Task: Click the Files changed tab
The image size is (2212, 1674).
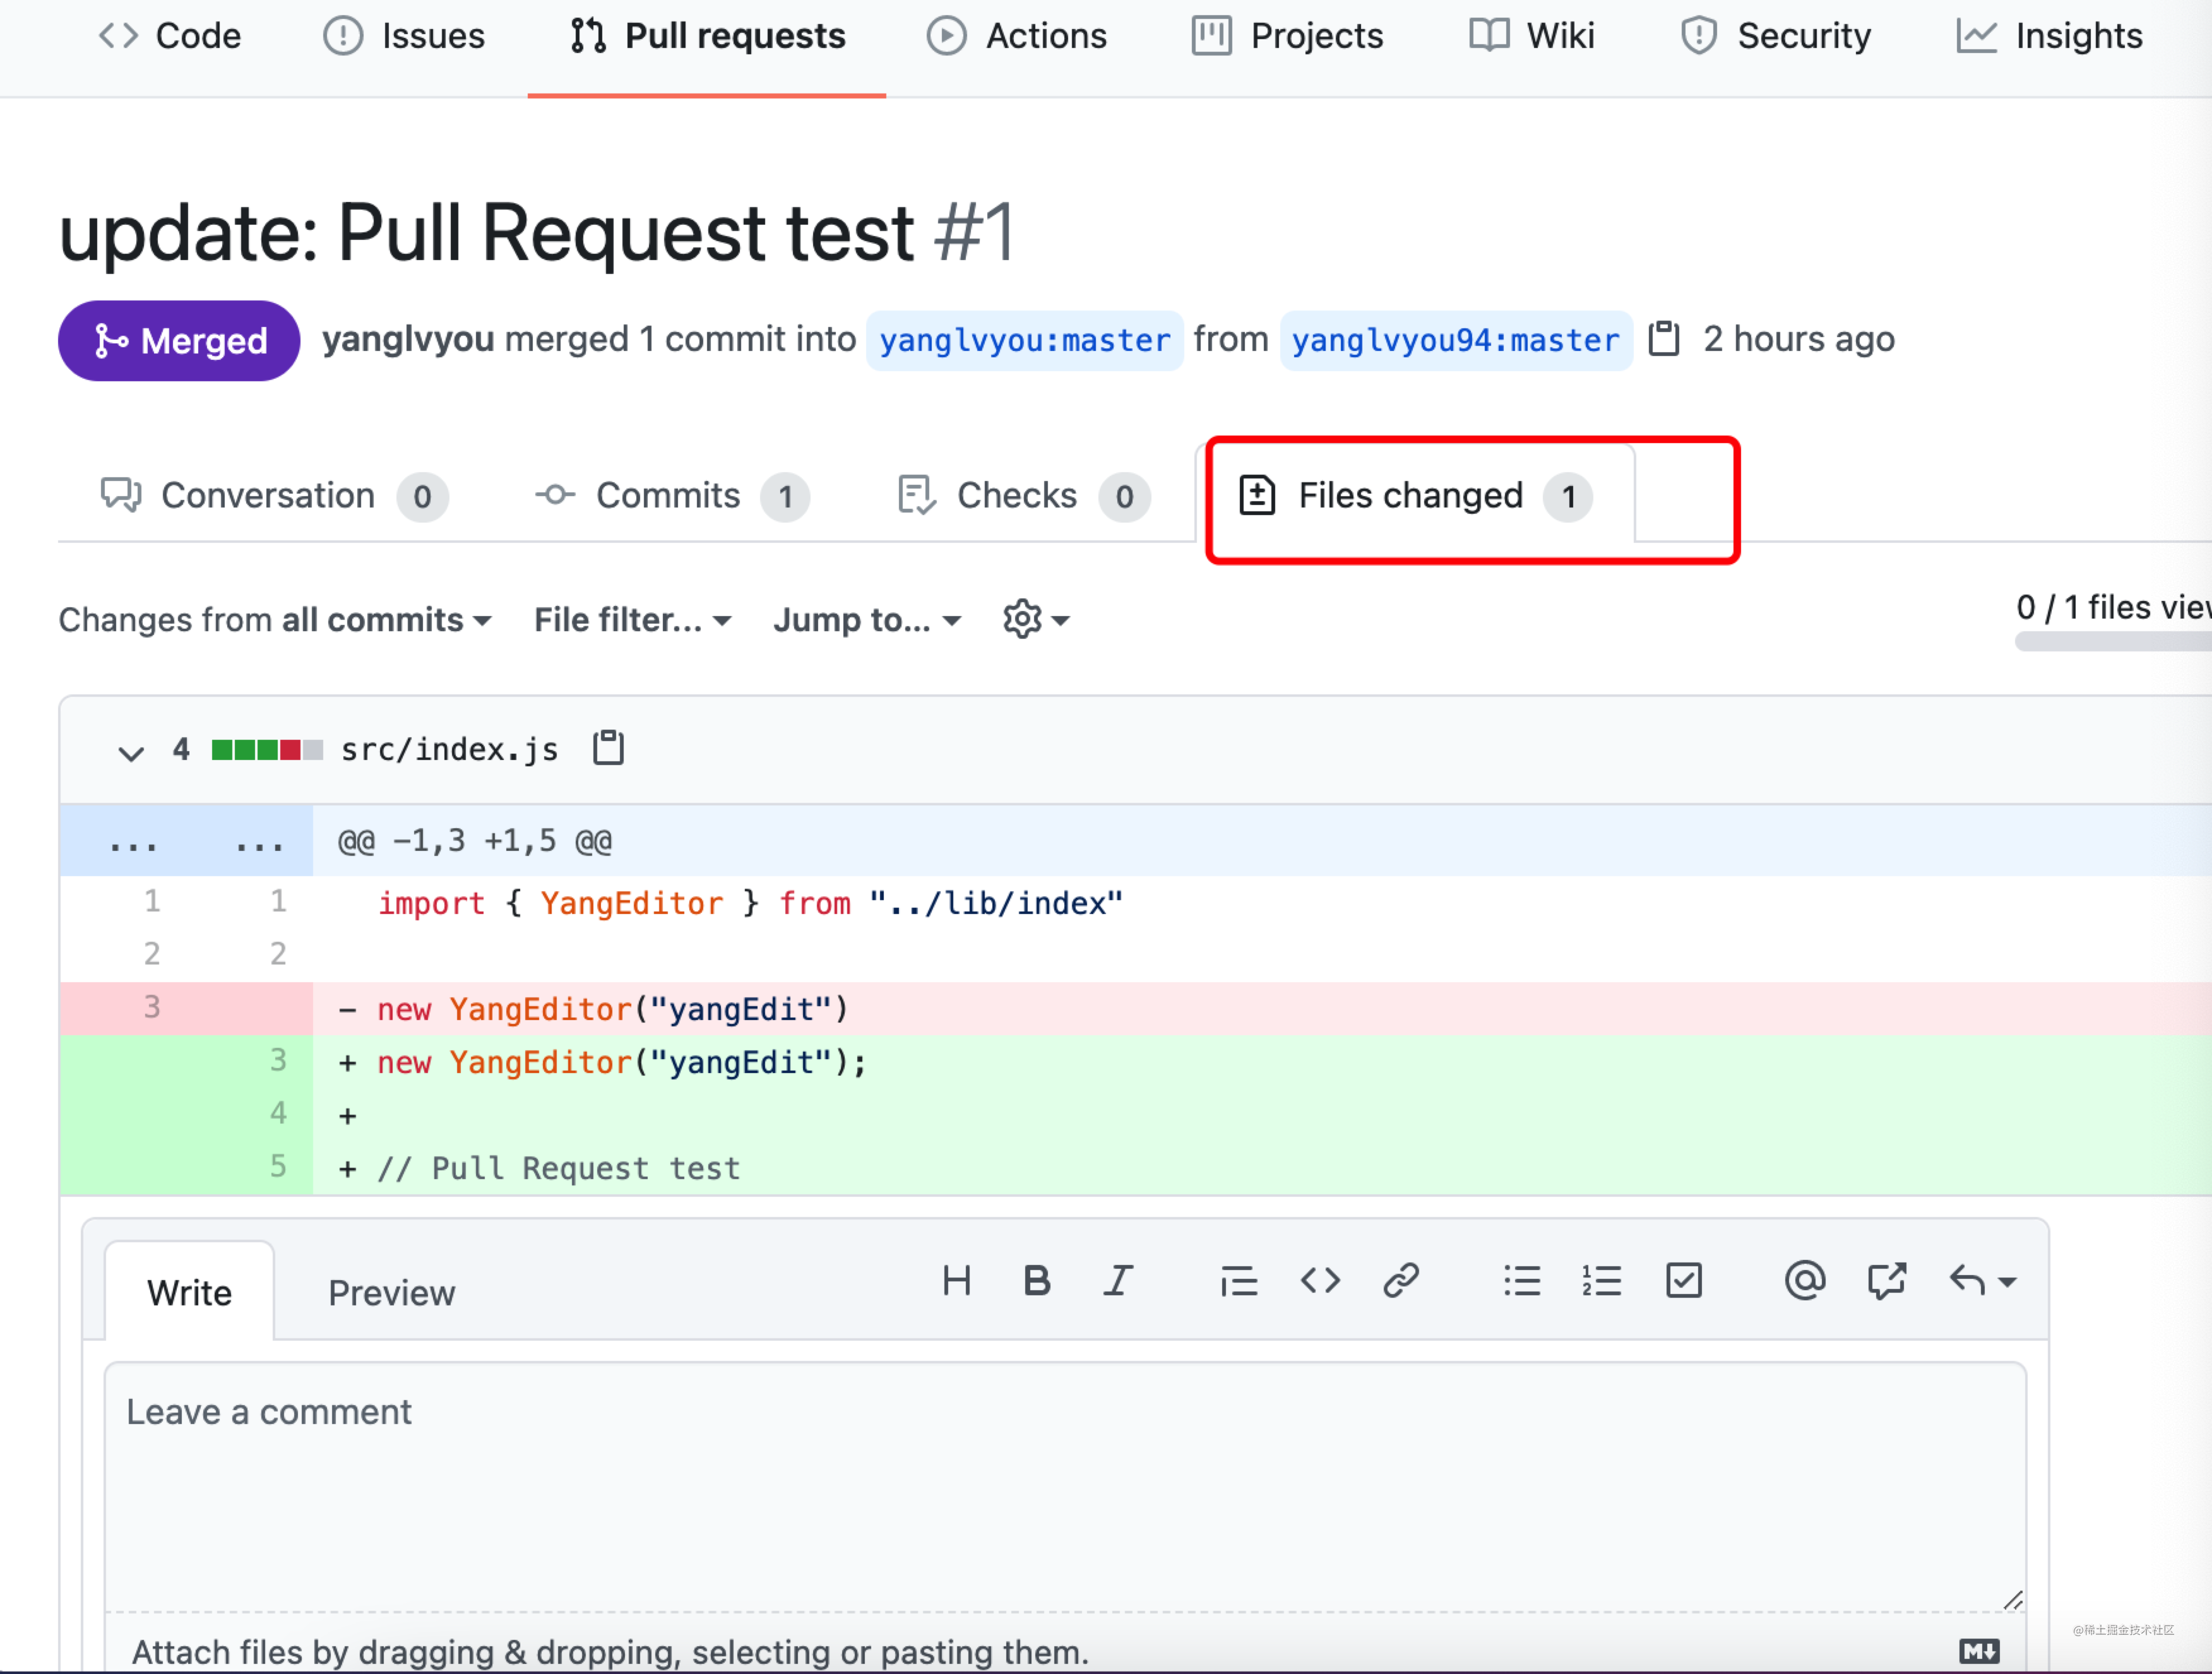Action: (1415, 496)
